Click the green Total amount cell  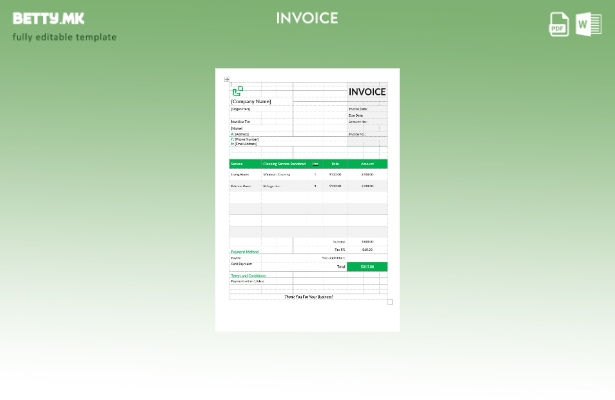click(x=367, y=267)
